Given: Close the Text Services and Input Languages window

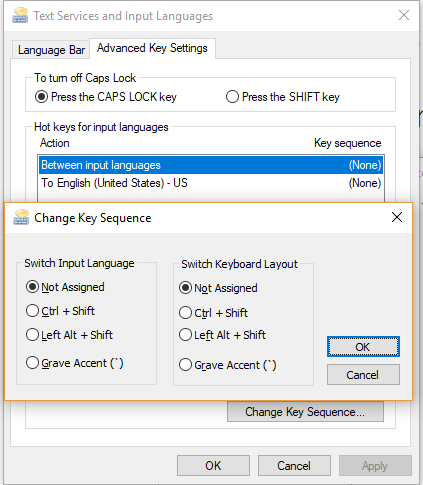Looking at the screenshot, I should [404, 15].
